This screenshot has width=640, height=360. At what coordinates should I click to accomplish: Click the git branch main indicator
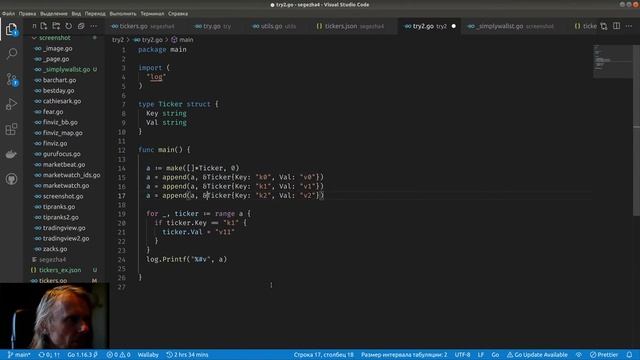click(x=19, y=355)
